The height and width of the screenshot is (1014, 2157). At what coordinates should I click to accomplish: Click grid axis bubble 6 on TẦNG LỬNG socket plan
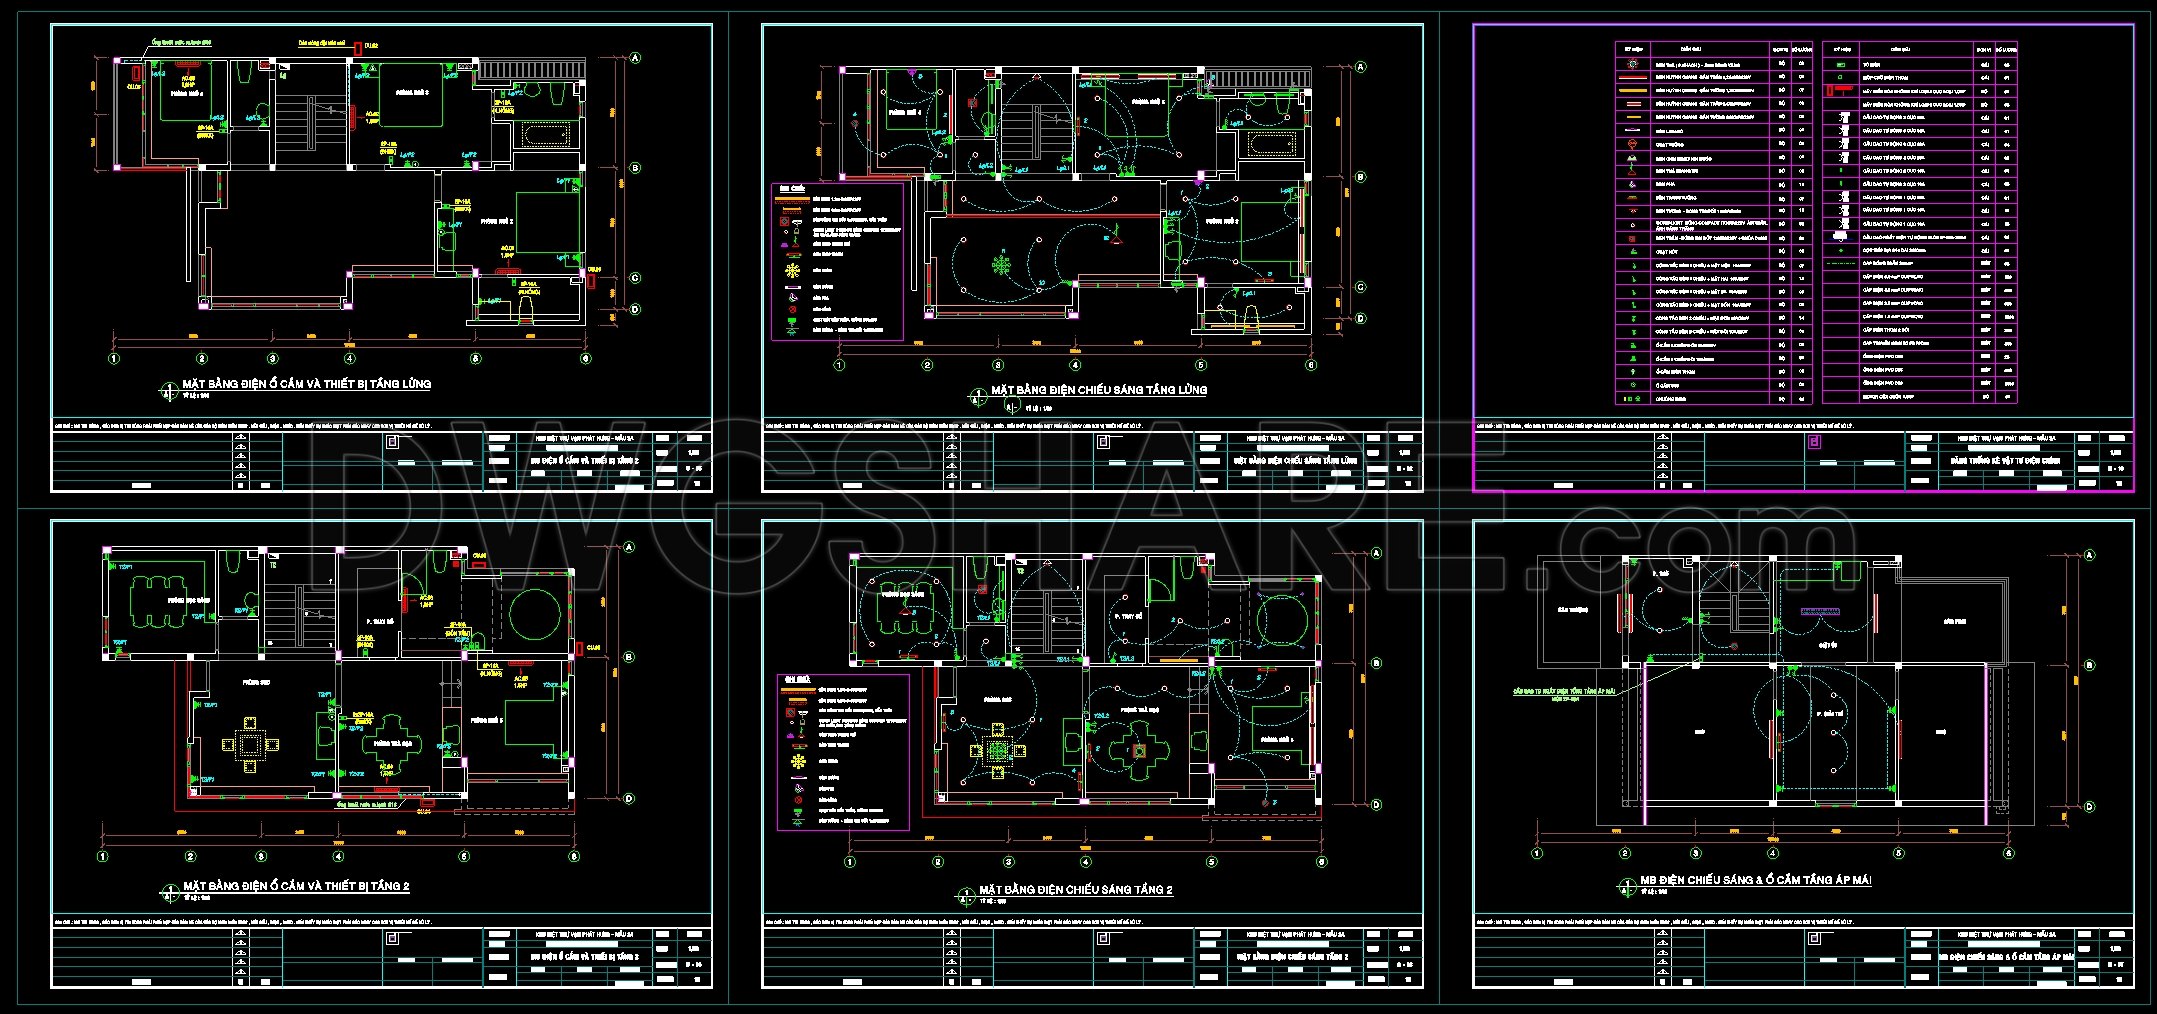pyautogui.click(x=586, y=358)
